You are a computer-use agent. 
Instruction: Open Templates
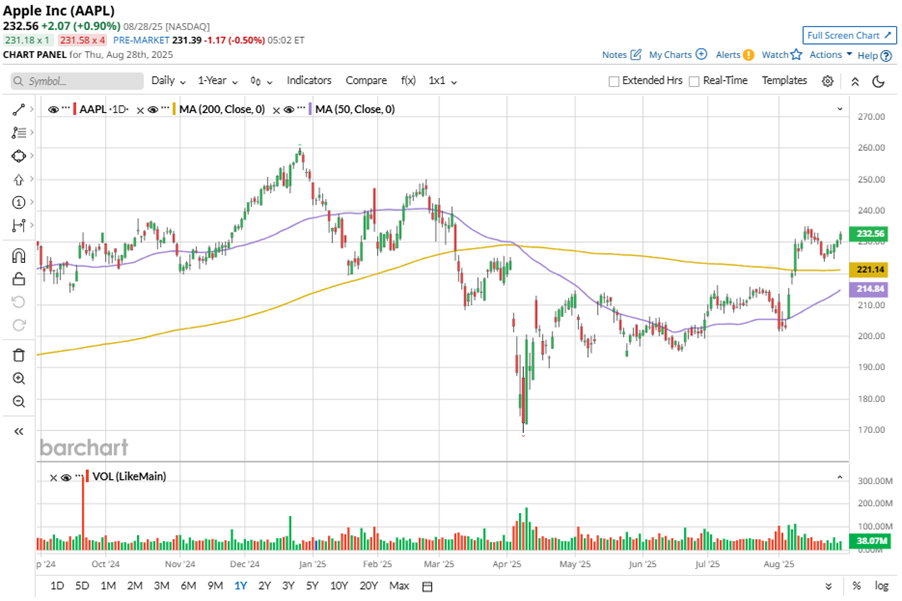pos(784,81)
